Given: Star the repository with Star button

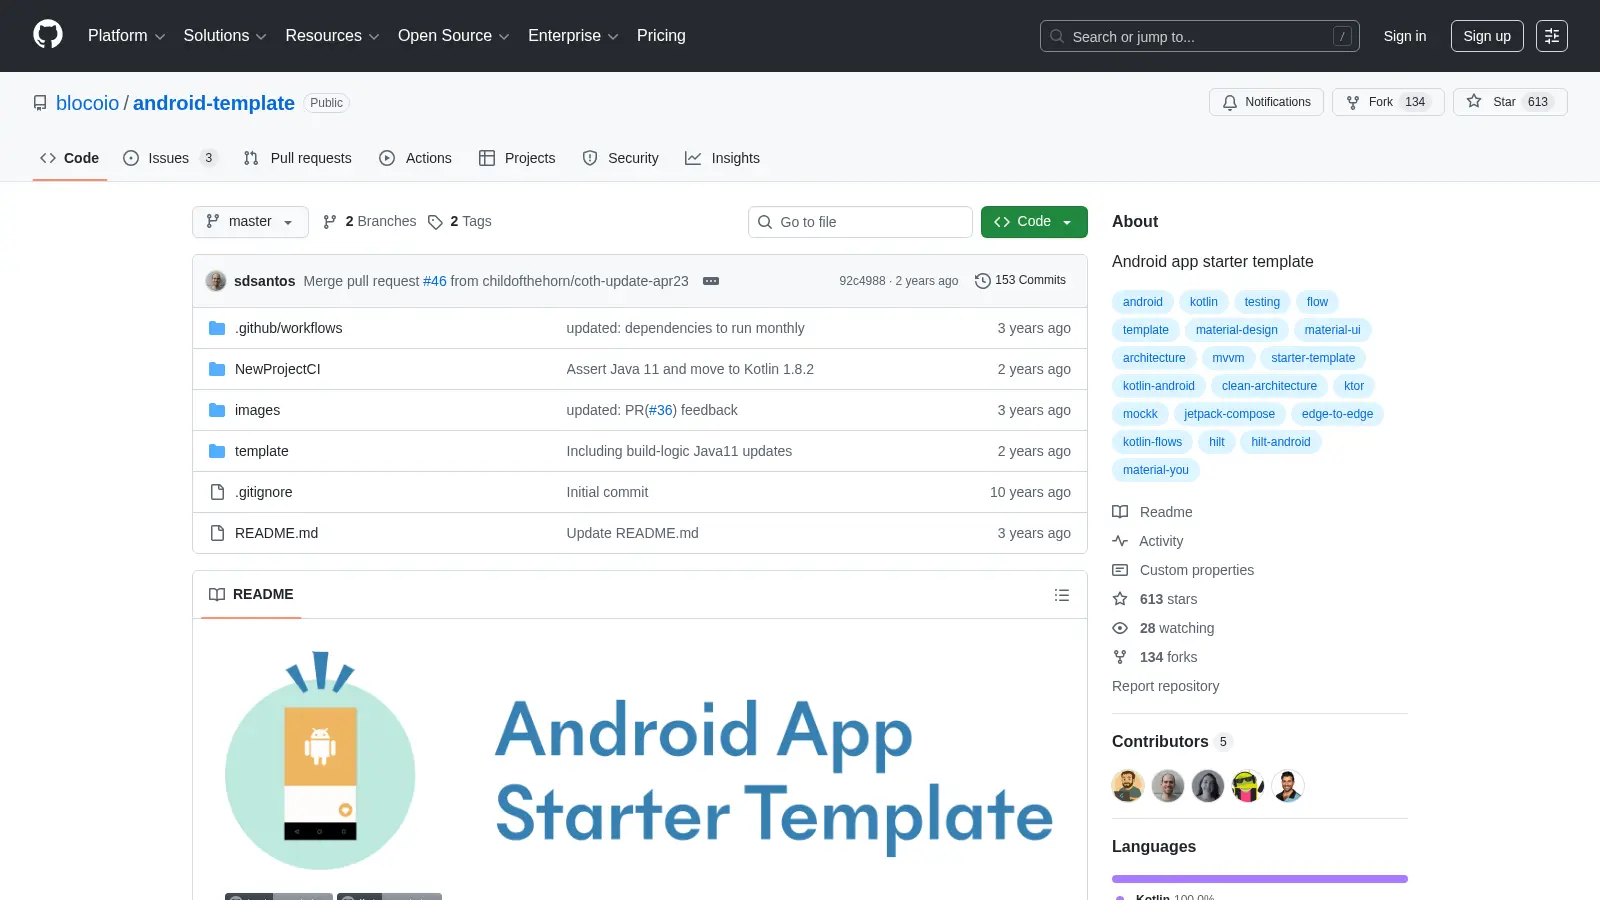Looking at the screenshot, I should (1510, 102).
